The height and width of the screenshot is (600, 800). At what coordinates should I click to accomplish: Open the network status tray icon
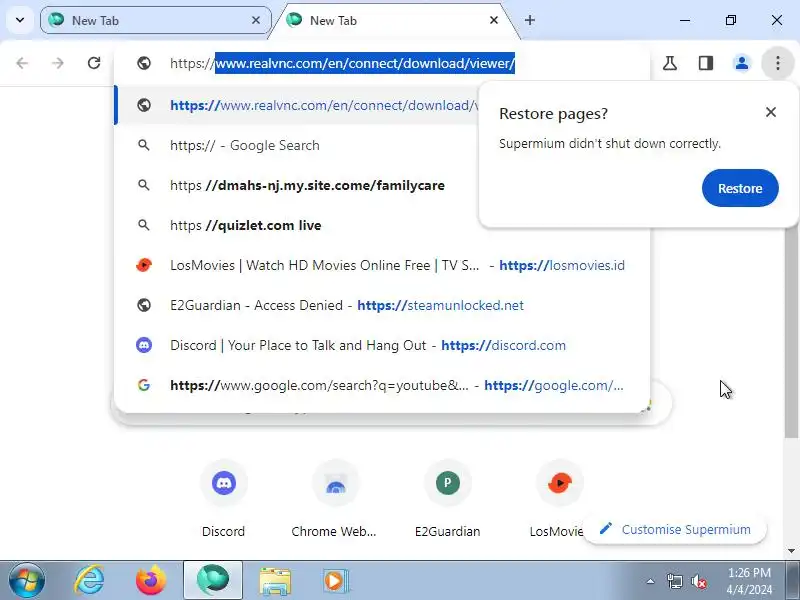(x=674, y=581)
